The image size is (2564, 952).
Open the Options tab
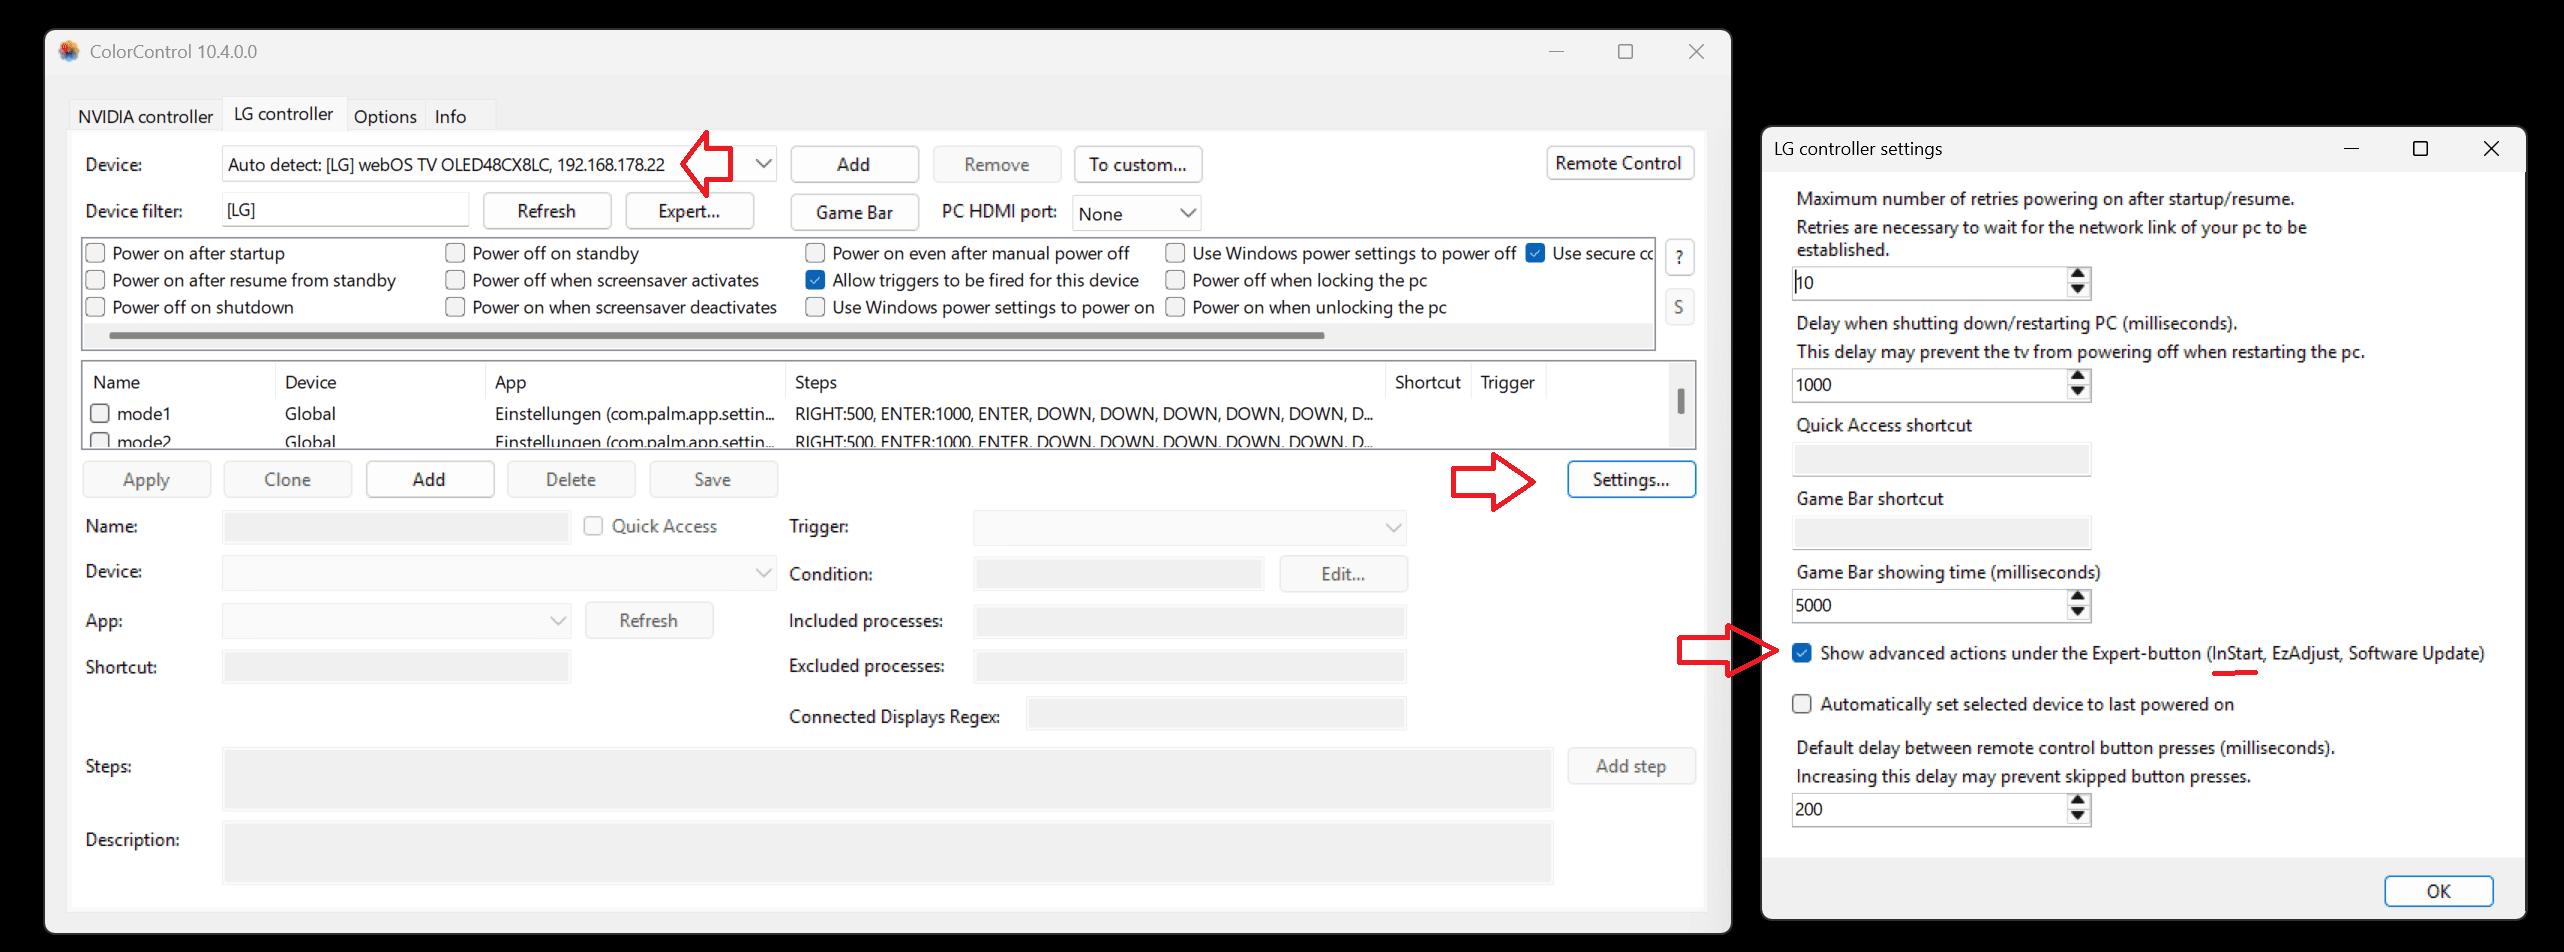[385, 117]
